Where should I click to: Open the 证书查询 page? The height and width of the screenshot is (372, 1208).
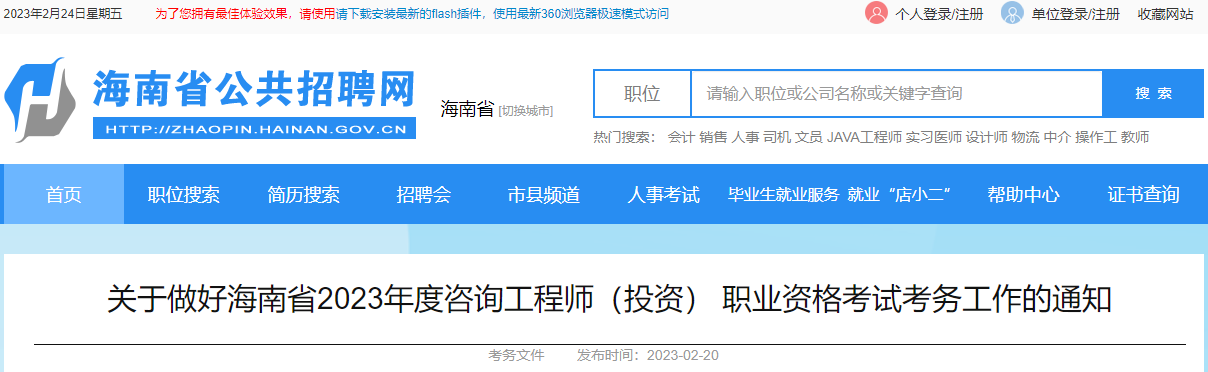1144,195
